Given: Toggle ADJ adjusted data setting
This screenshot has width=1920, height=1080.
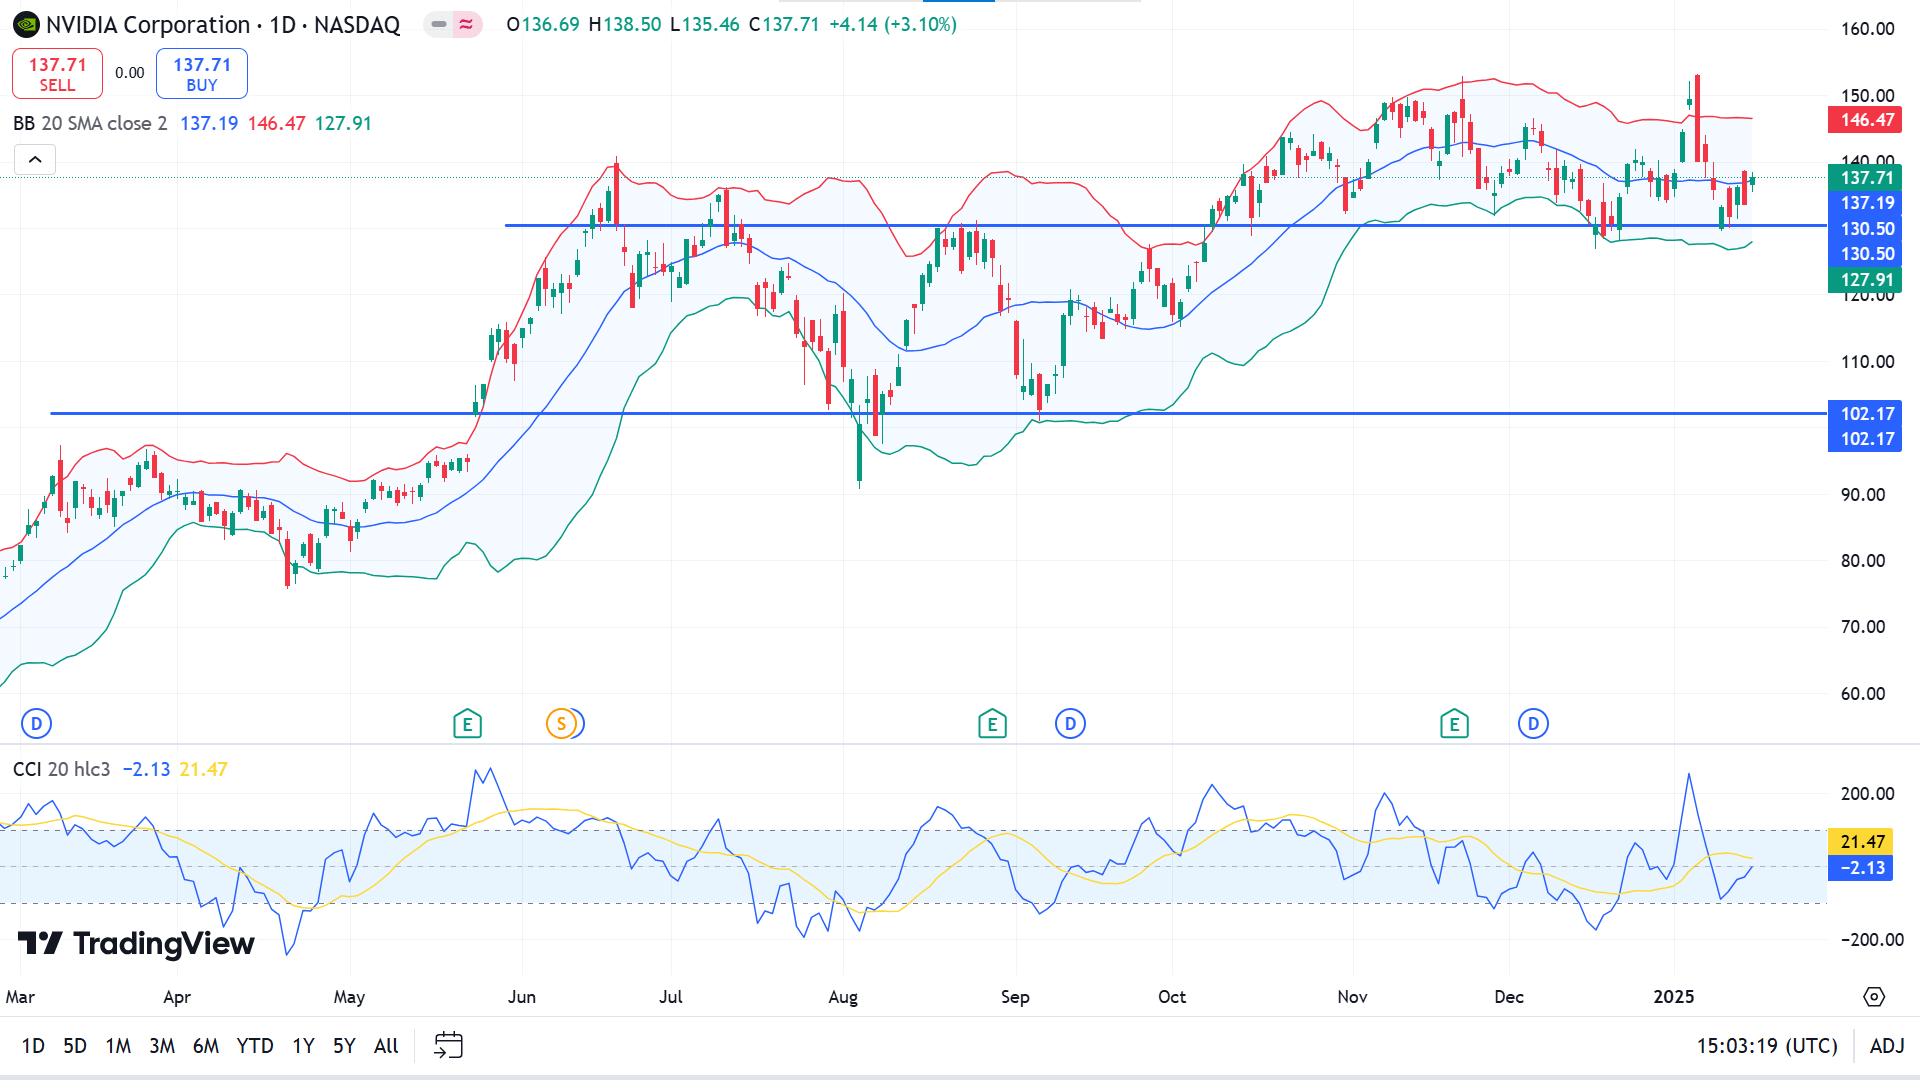Looking at the screenshot, I should click(1887, 1046).
